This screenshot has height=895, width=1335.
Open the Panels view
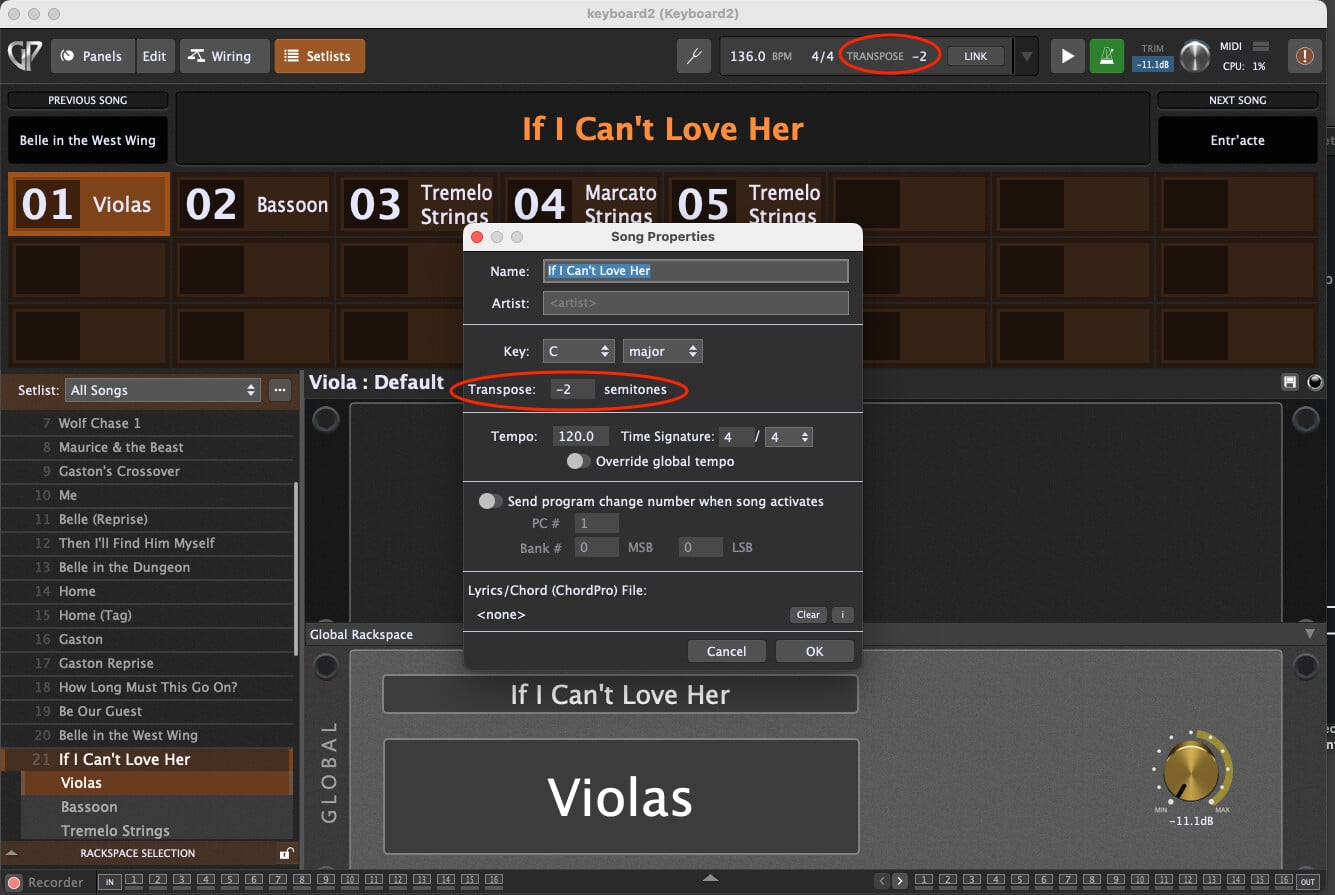click(x=91, y=56)
